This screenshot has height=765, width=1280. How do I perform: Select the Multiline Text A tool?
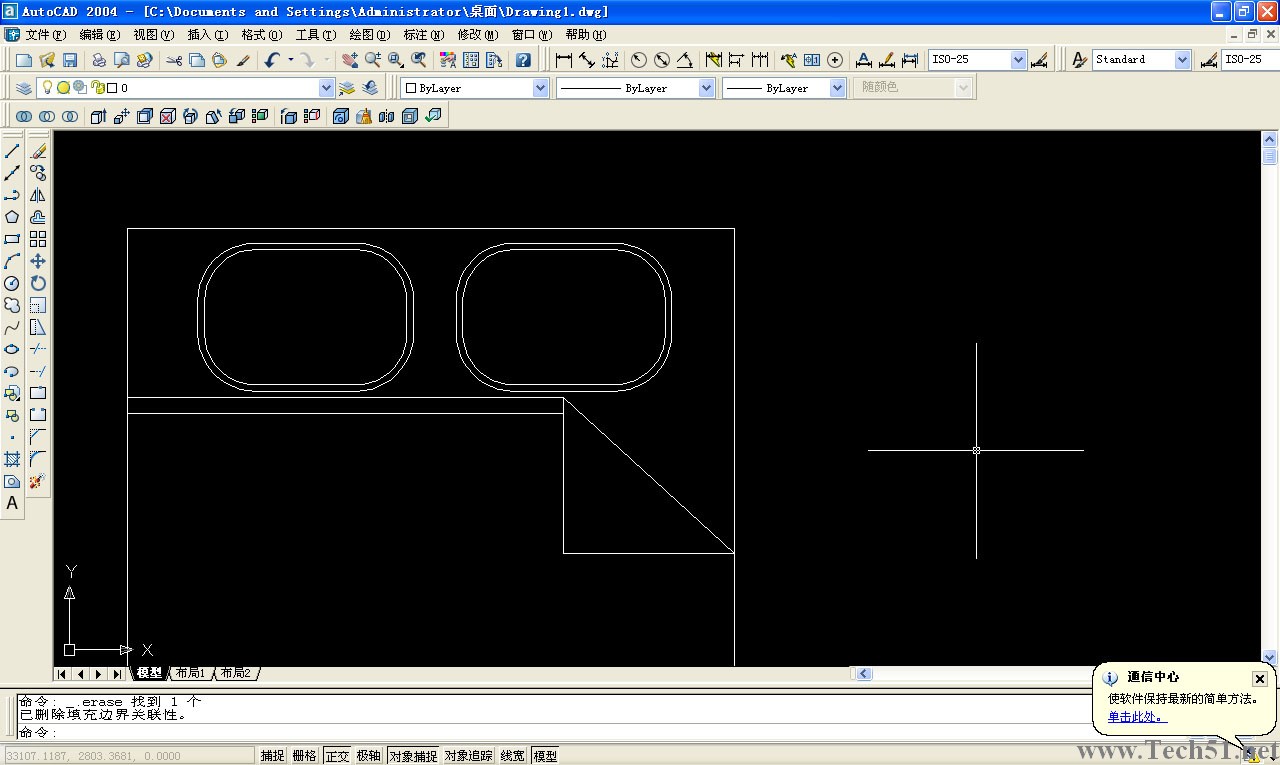tap(12, 503)
